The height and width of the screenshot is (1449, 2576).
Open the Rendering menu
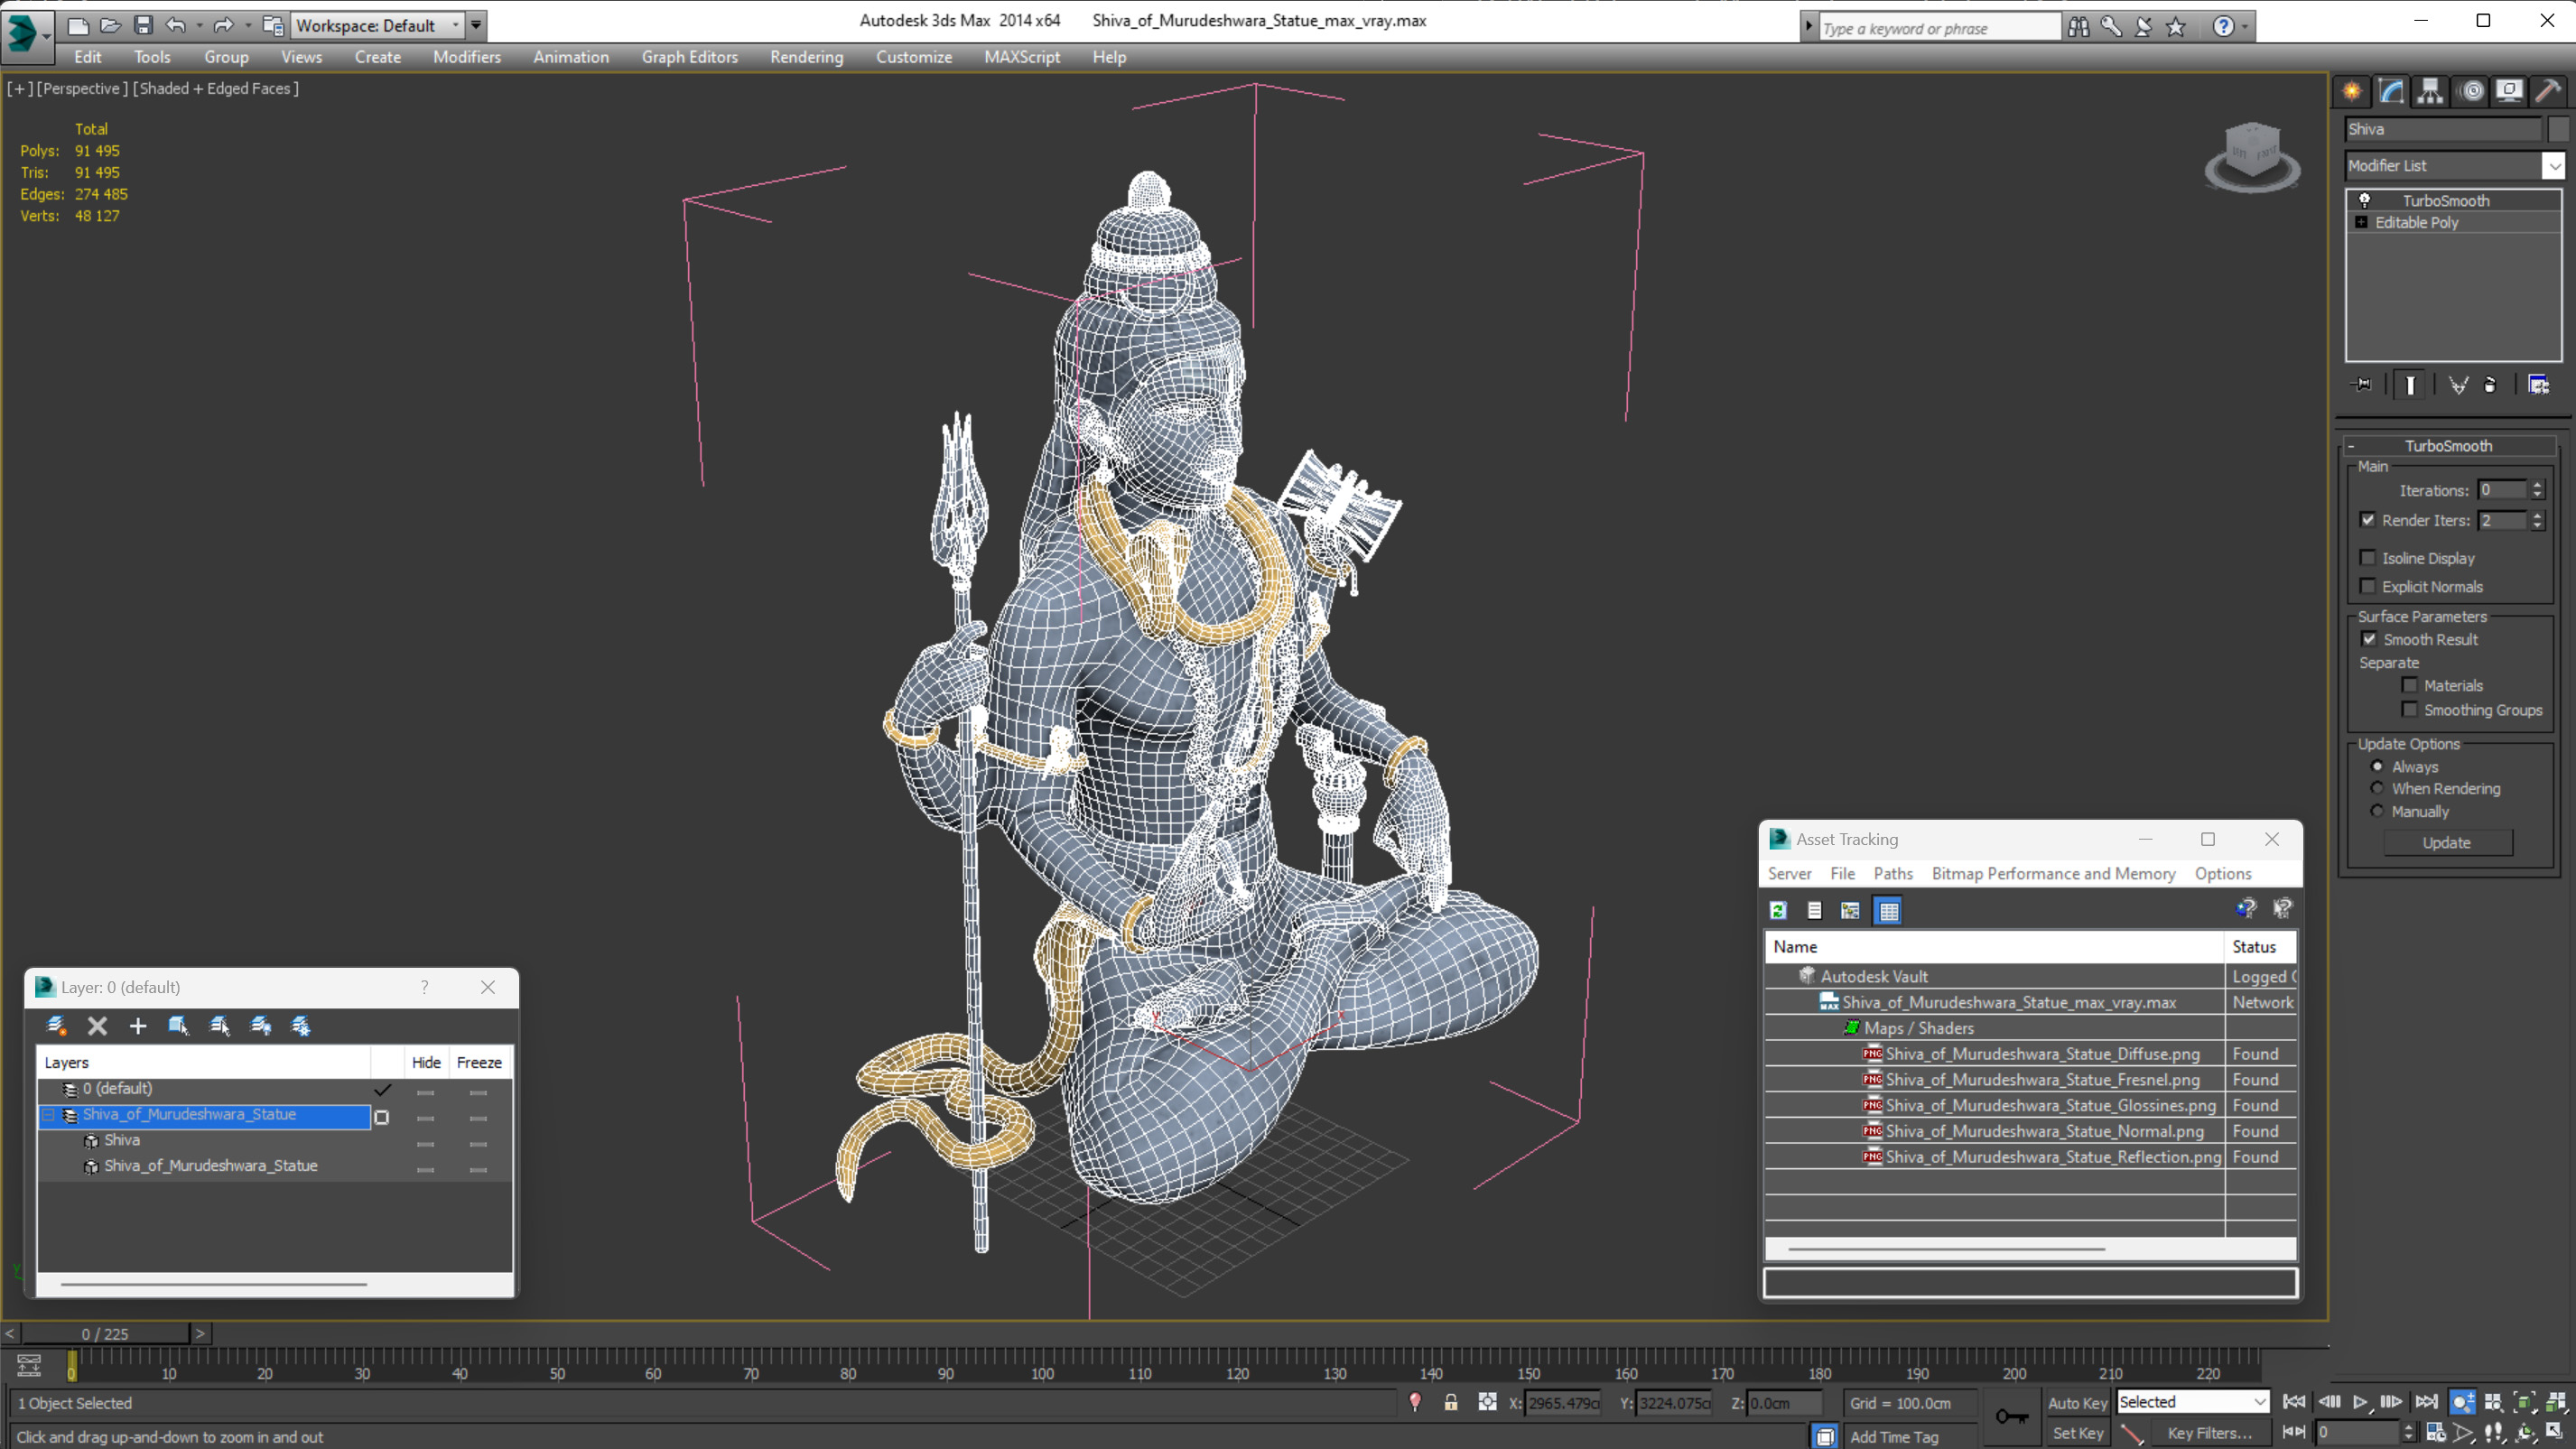click(x=806, y=57)
